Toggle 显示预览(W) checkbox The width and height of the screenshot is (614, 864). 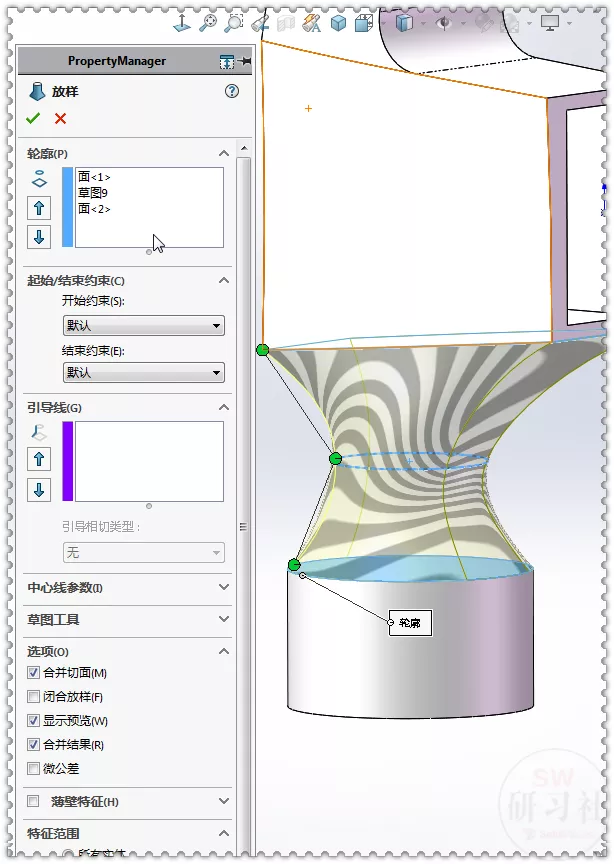[34, 720]
